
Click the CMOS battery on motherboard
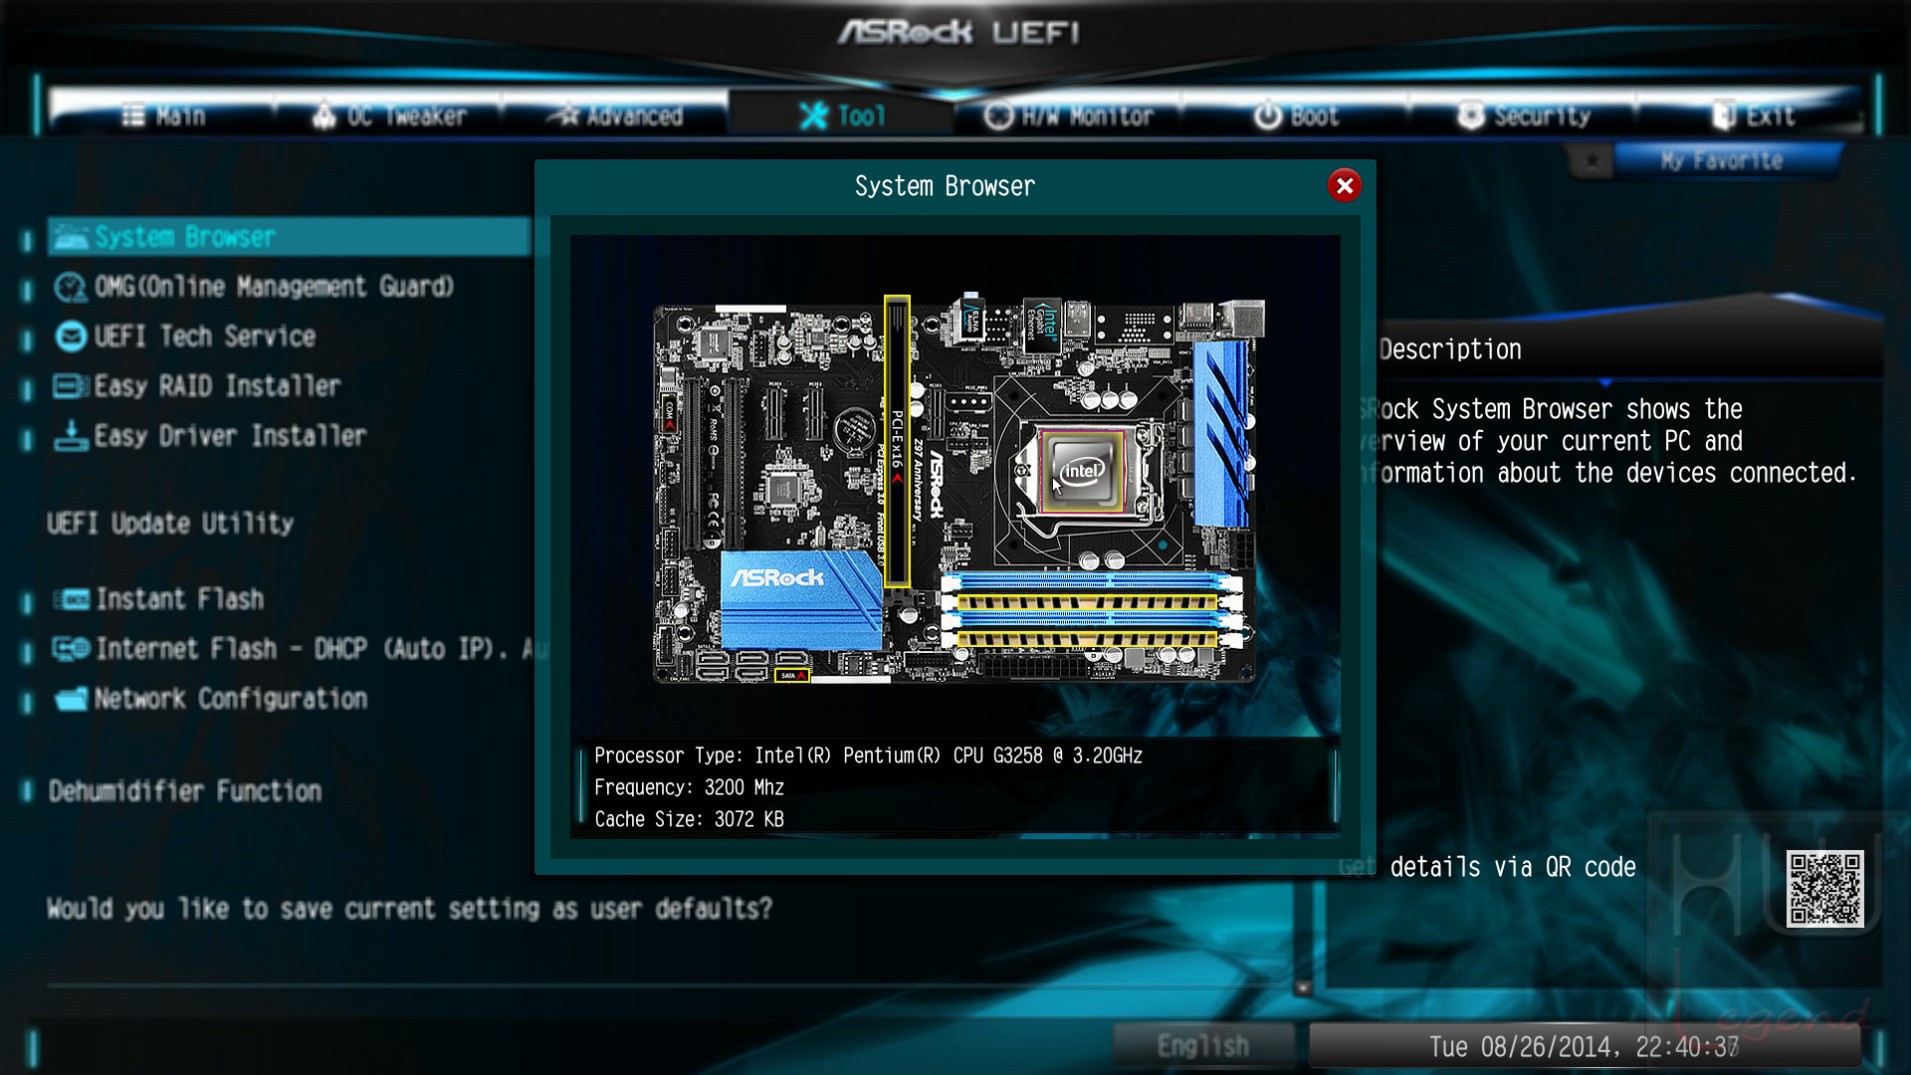(x=853, y=431)
